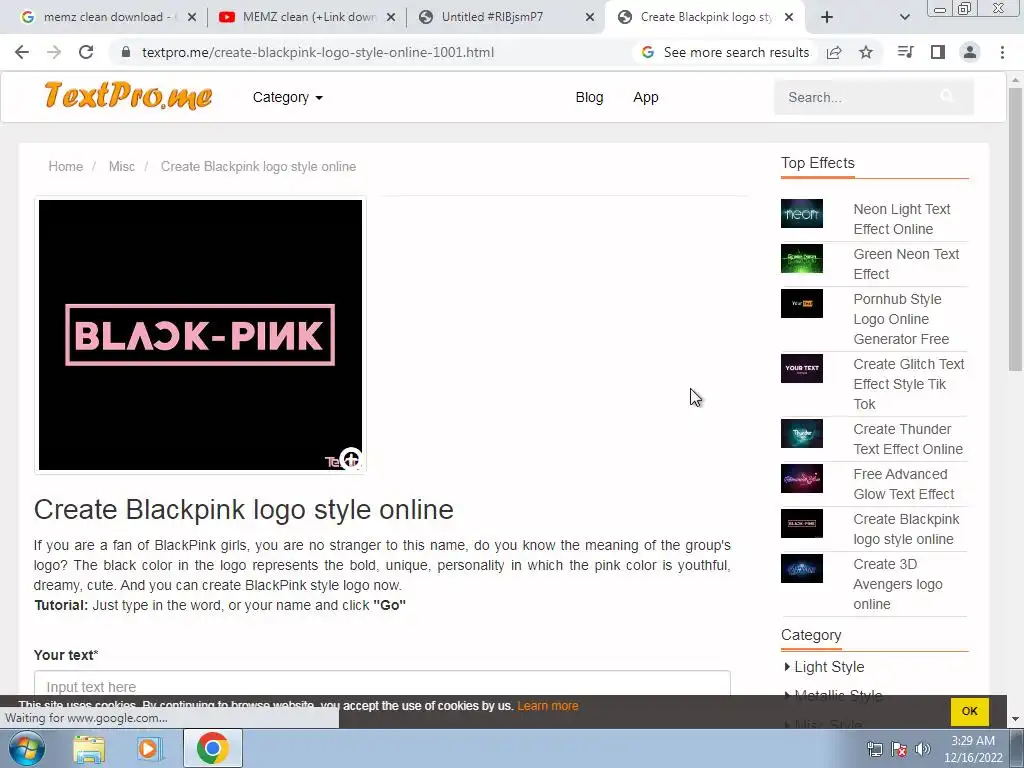Click the network tray icon

coord(874,749)
